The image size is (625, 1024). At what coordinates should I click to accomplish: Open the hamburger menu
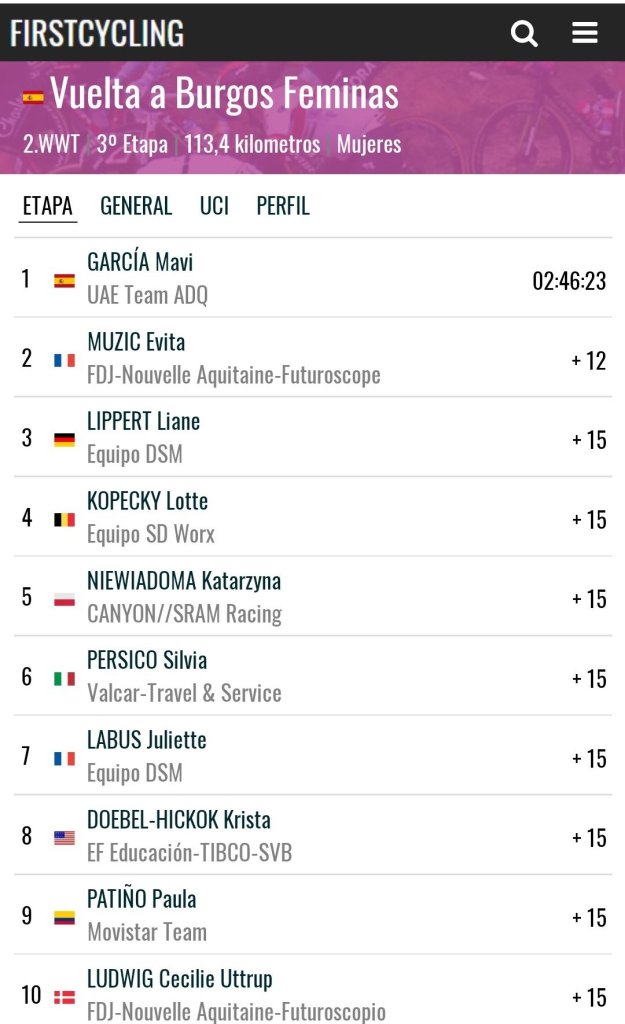pos(585,33)
